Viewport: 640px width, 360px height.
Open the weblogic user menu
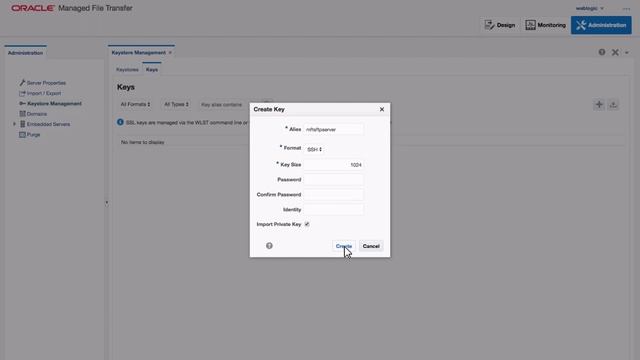[x=589, y=8]
